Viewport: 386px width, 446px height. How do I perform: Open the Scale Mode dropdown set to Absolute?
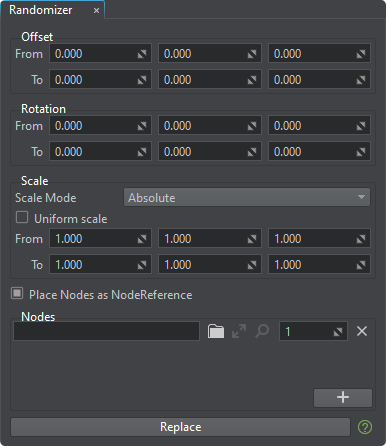click(247, 197)
